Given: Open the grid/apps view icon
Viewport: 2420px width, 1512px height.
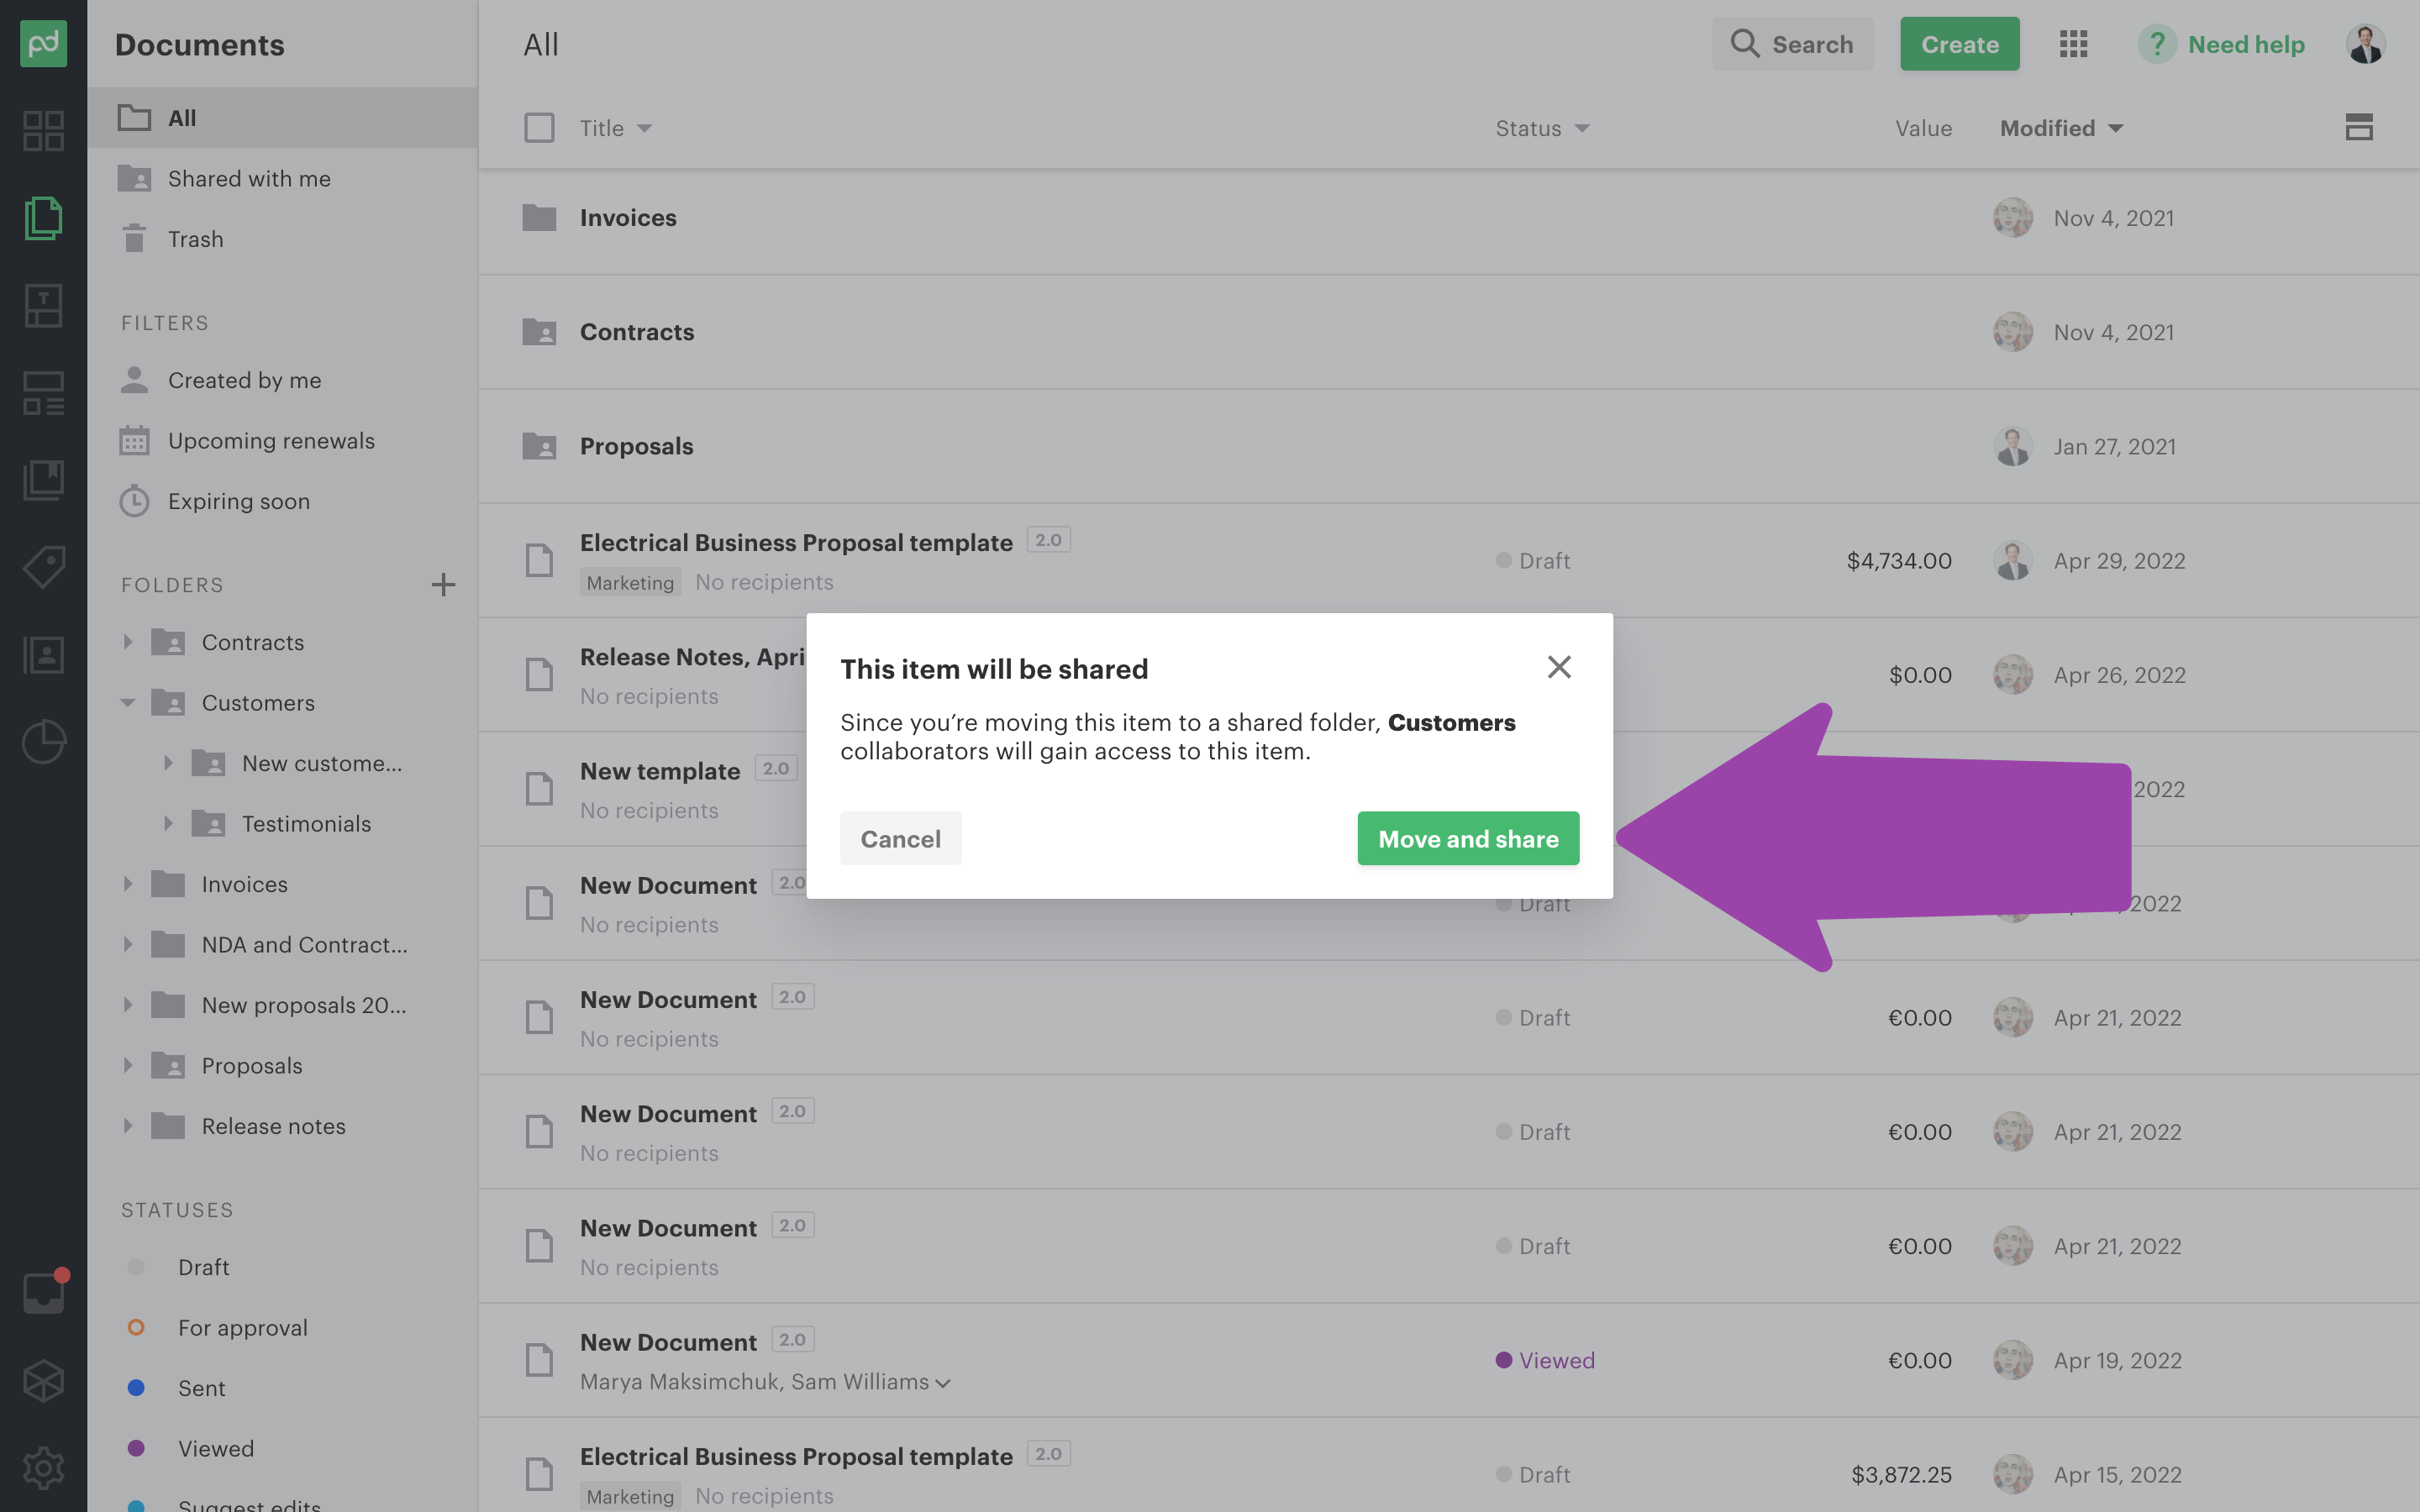Looking at the screenshot, I should coord(2073,44).
